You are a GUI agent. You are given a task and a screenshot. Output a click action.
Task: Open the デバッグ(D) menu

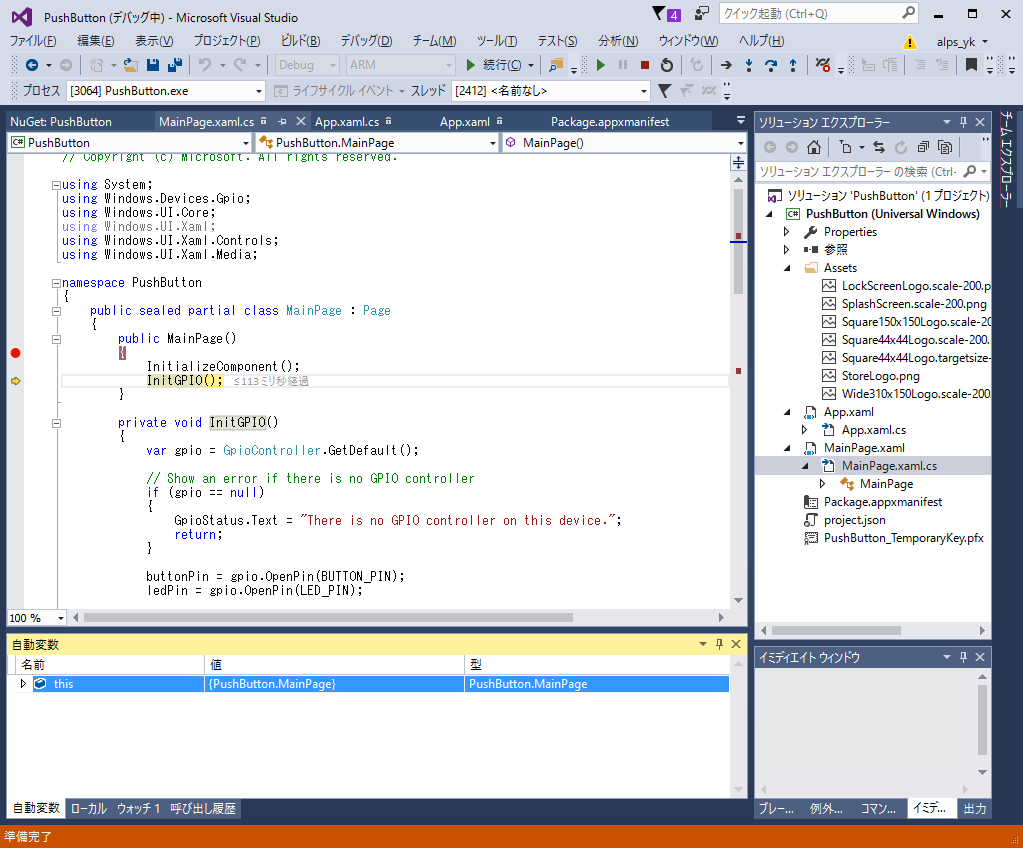(366, 41)
